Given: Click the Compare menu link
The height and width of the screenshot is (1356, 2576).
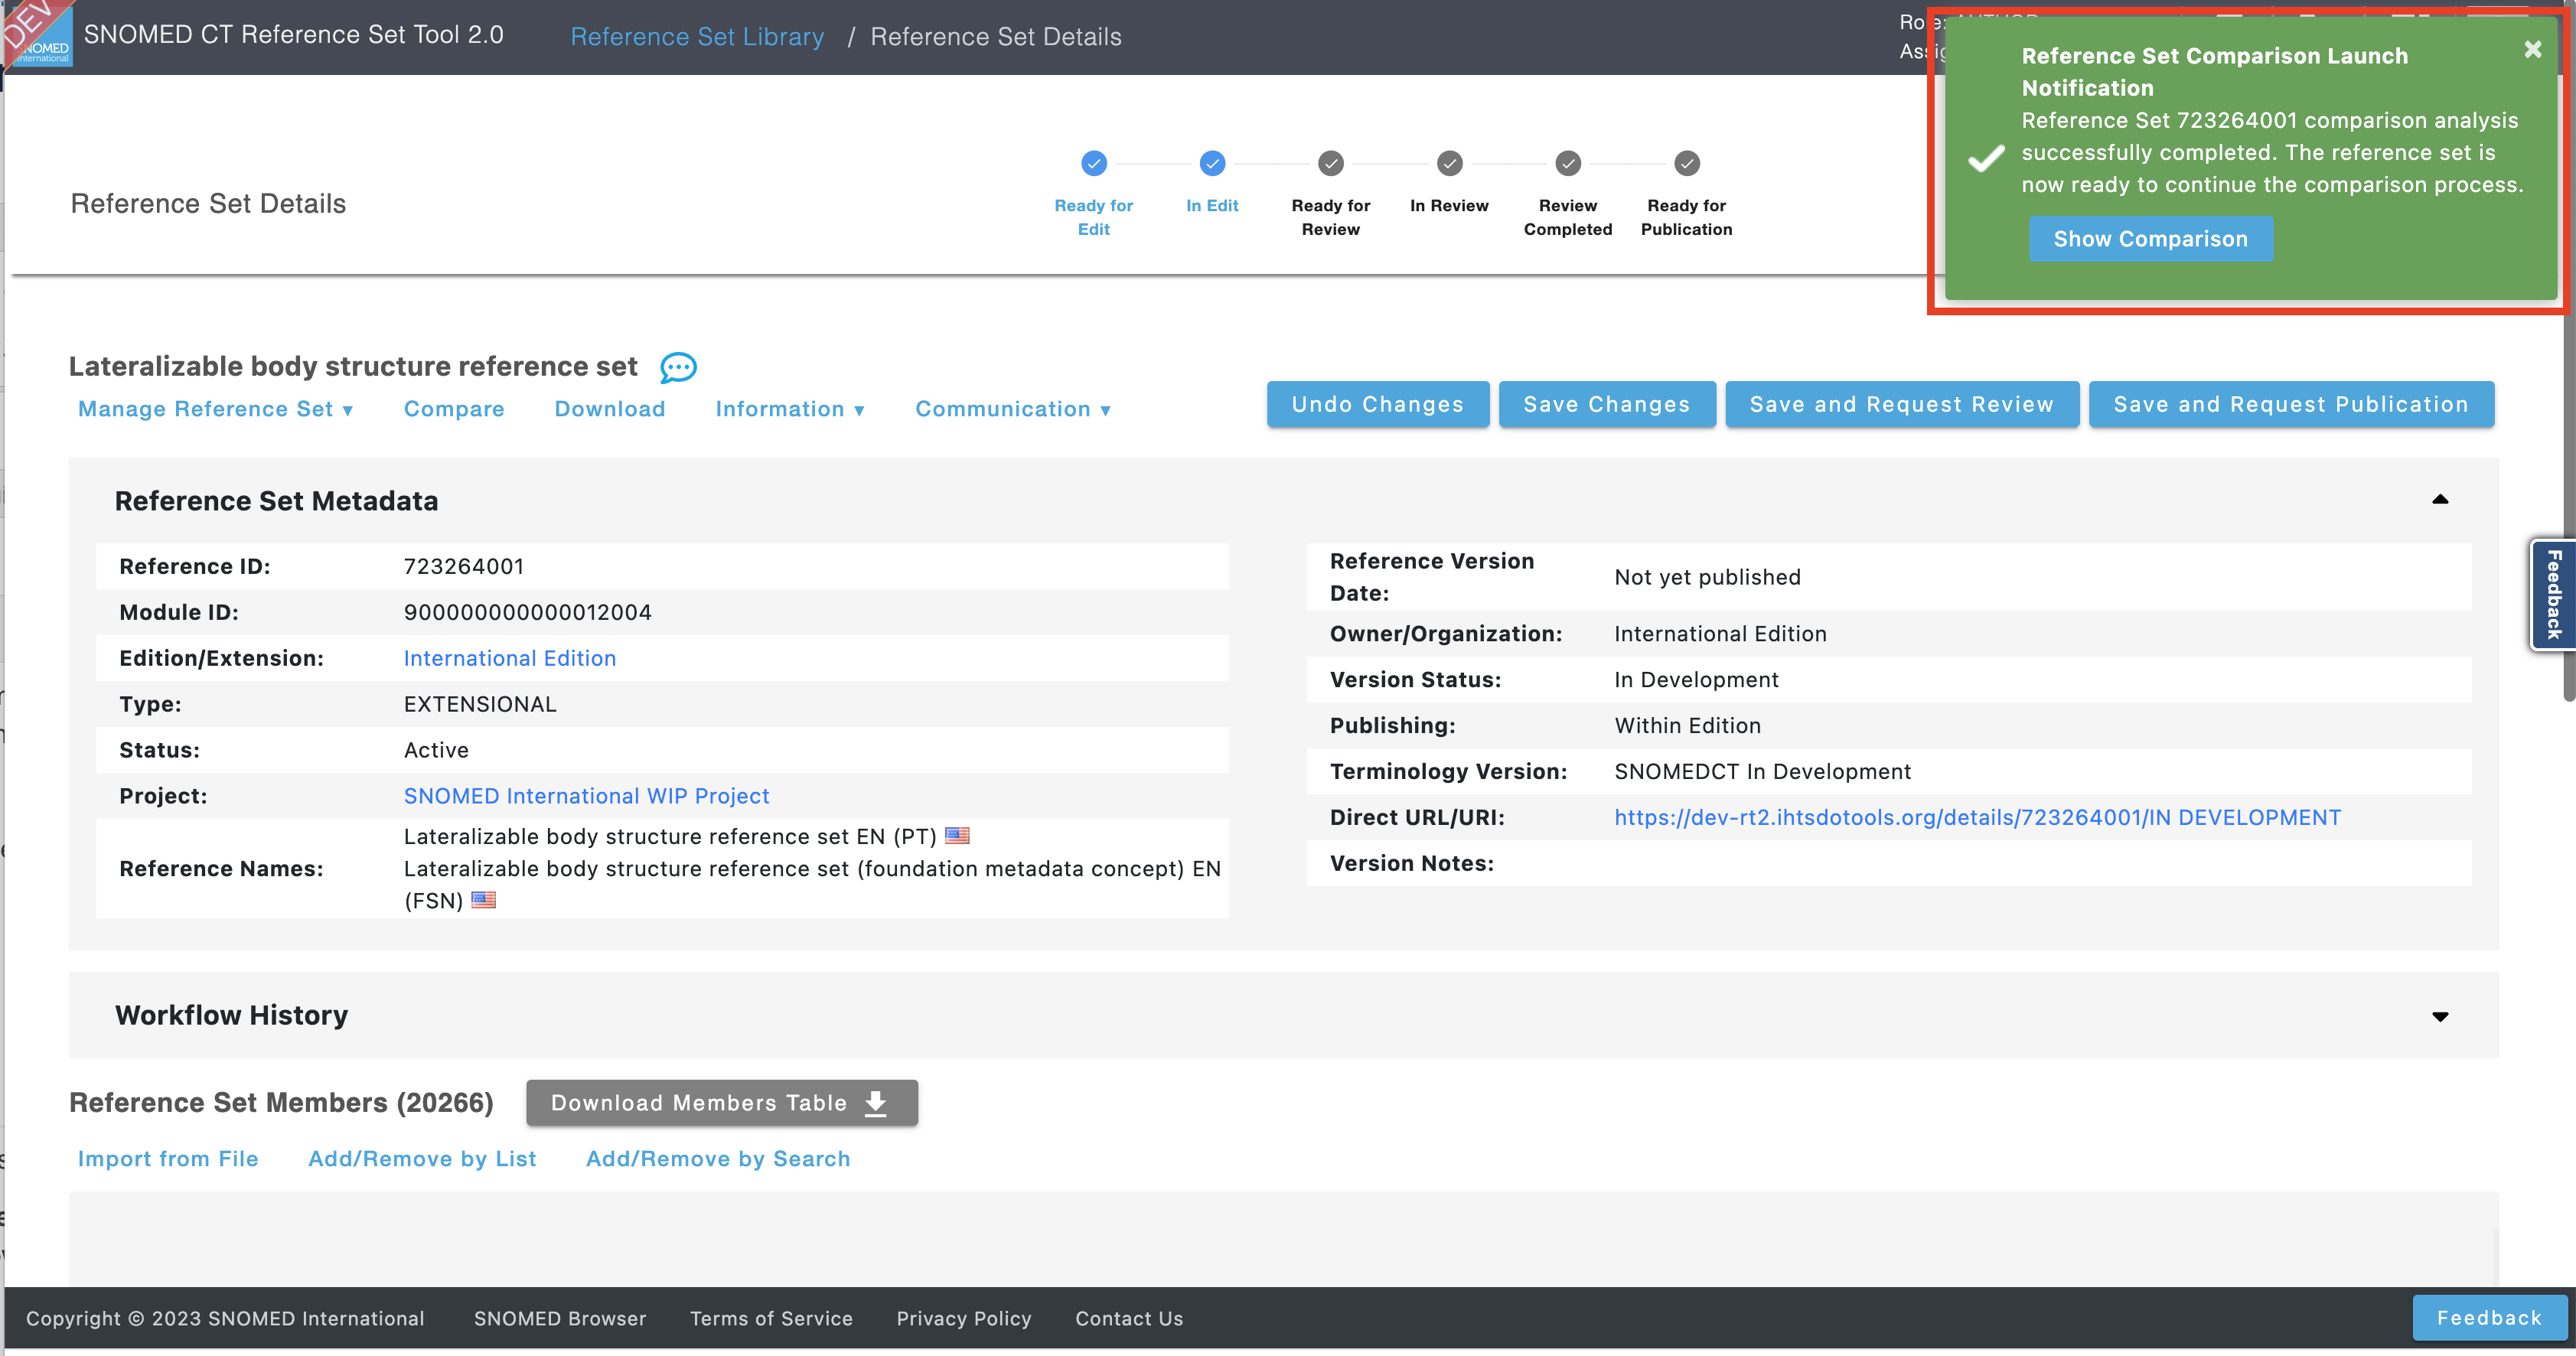Looking at the screenshot, I should [x=454, y=409].
